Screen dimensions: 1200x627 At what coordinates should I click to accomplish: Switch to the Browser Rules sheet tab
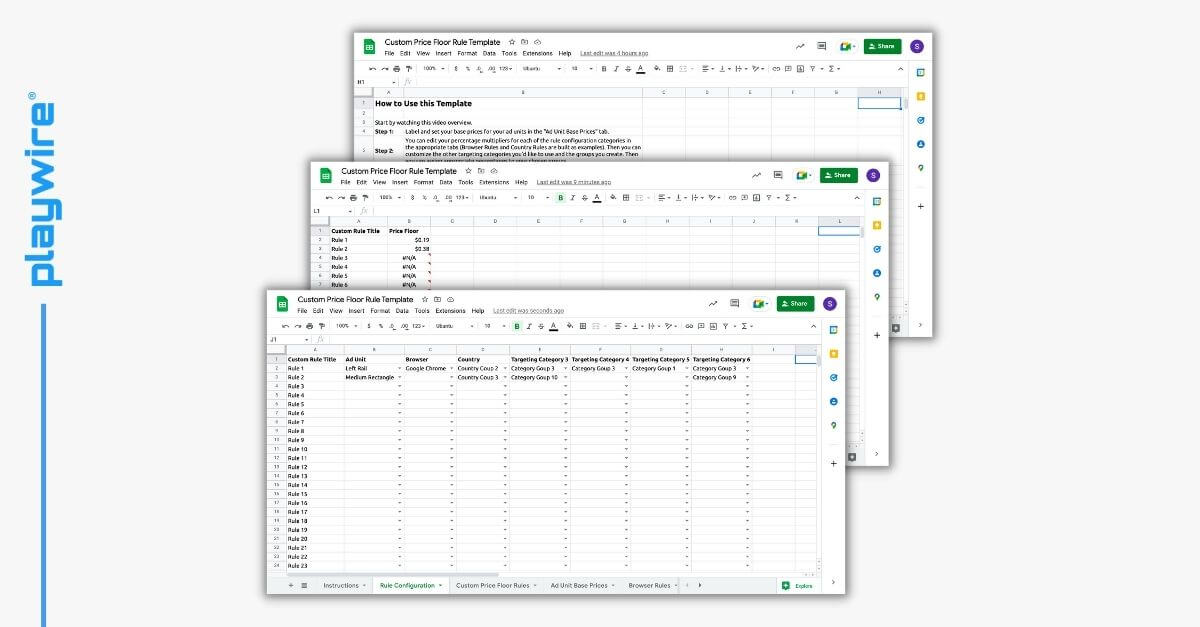(651, 585)
